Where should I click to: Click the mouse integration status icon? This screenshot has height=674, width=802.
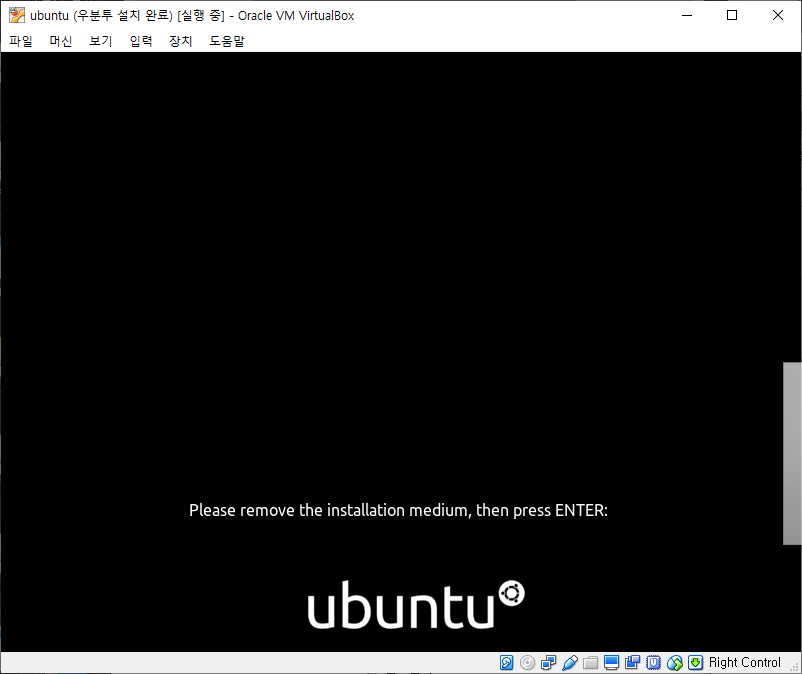[x=675, y=663]
